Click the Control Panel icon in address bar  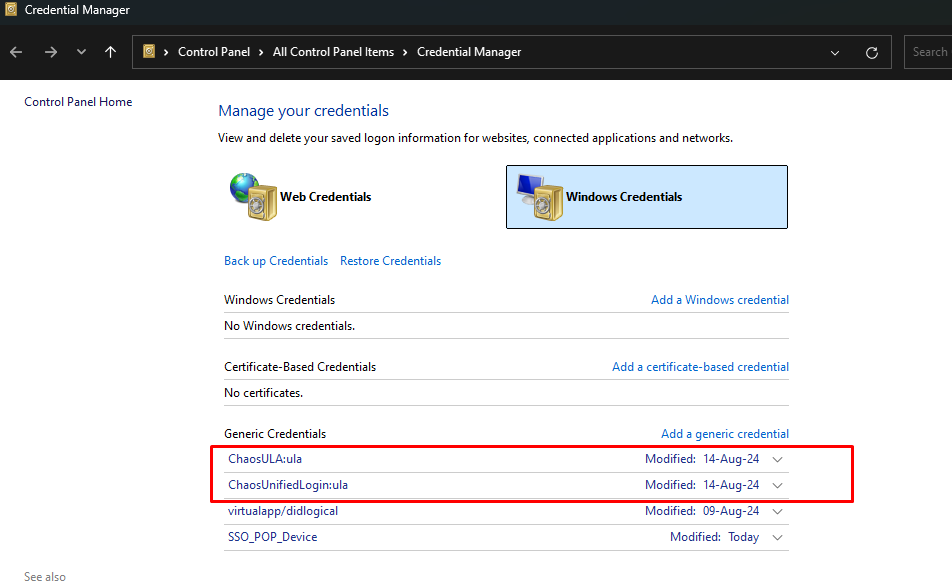click(149, 52)
